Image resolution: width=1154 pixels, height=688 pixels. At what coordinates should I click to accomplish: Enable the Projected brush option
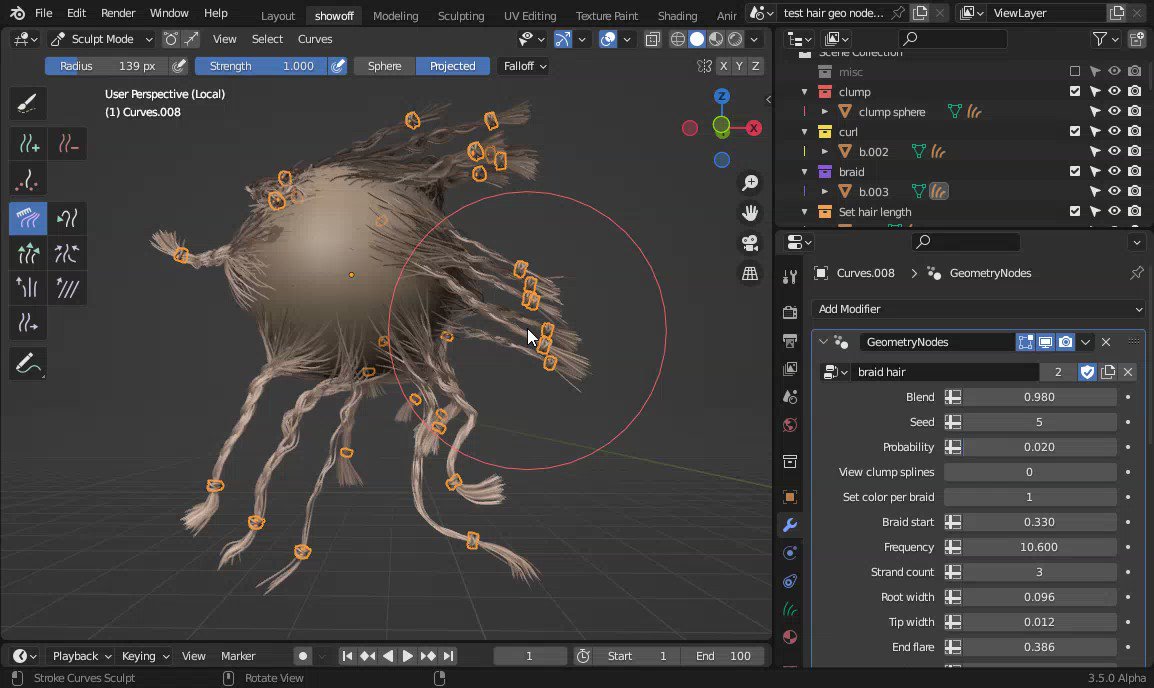[x=452, y=65]
